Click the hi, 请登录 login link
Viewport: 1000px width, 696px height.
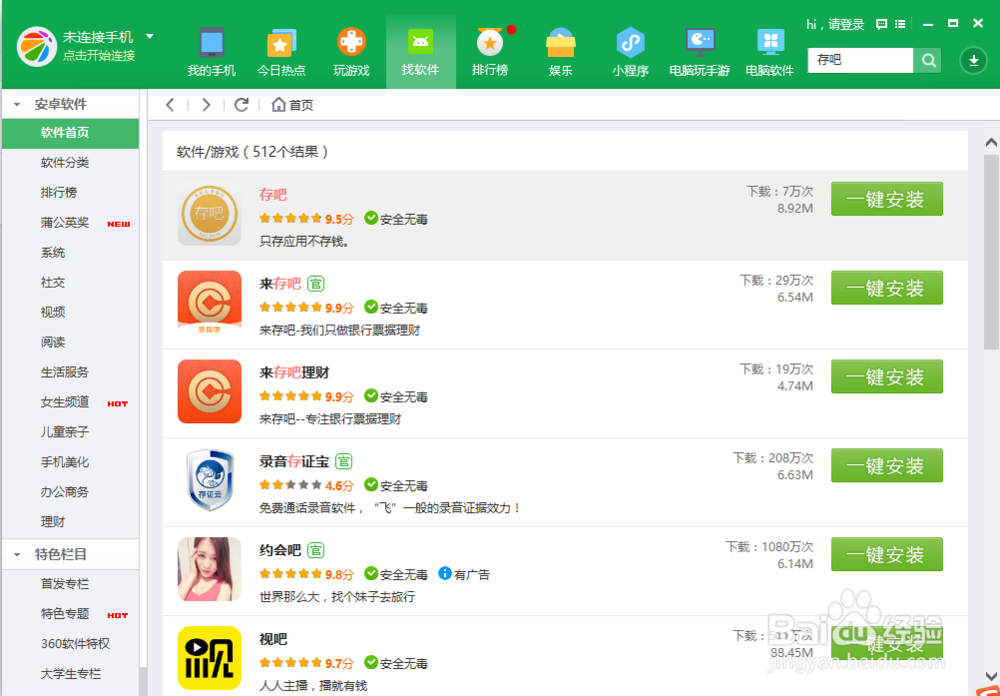click(835, 25)
